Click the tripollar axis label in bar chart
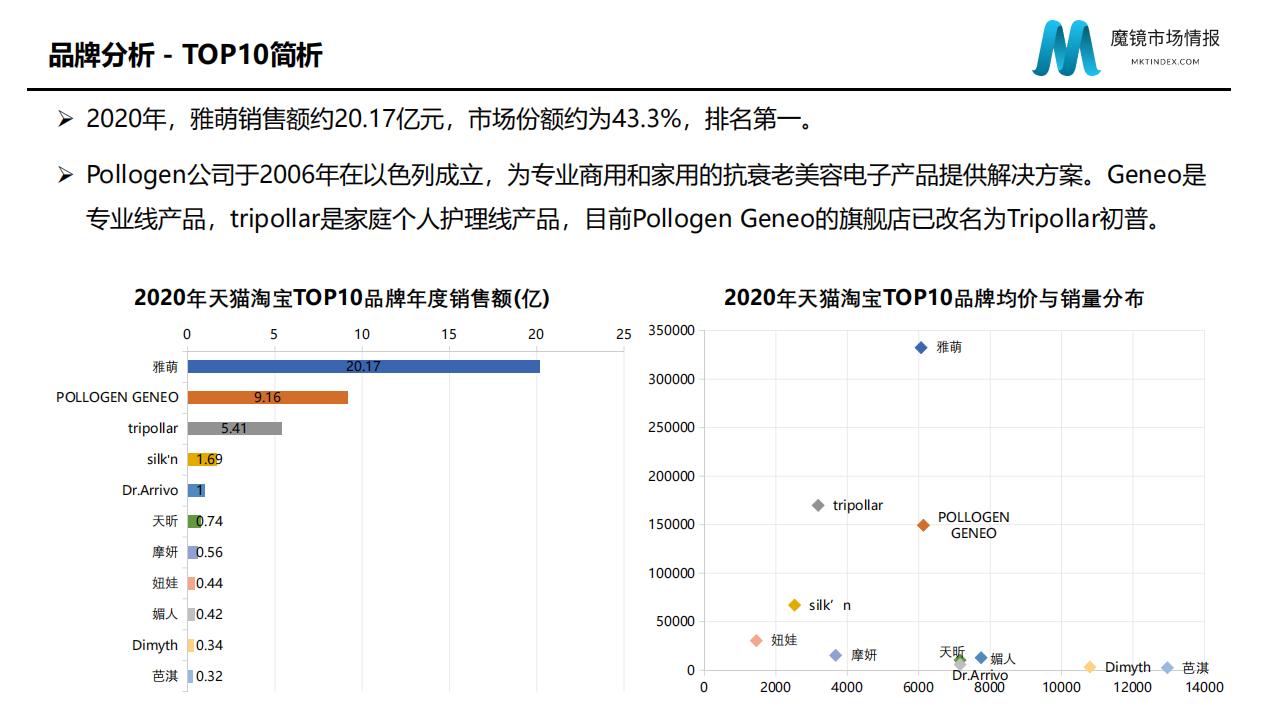The width and height of the screenshot is (1280, 720). pos(153,428)
